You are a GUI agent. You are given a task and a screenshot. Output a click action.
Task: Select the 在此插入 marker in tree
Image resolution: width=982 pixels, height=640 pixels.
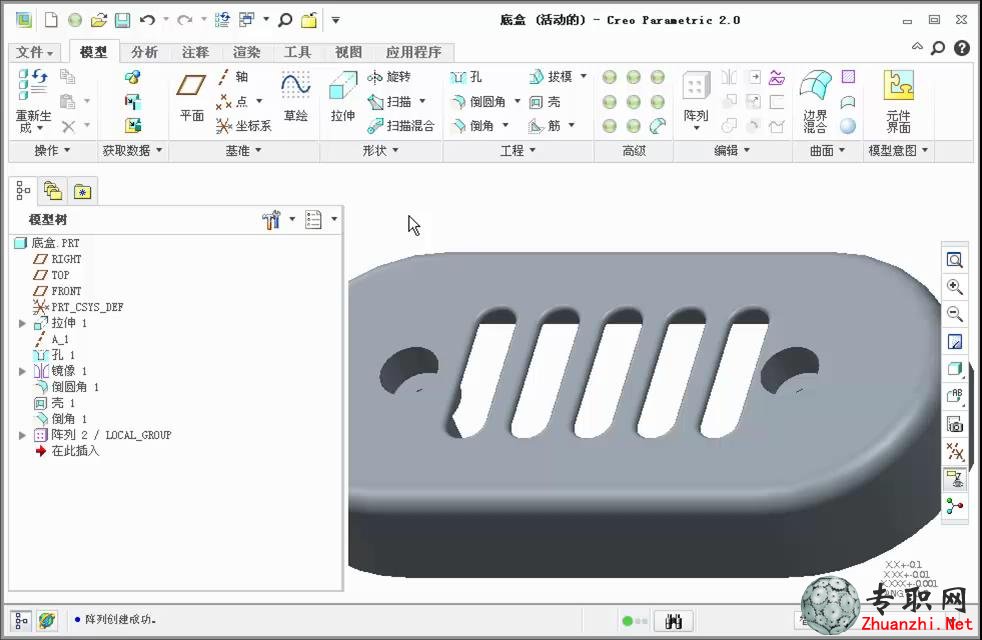[66, 452]
